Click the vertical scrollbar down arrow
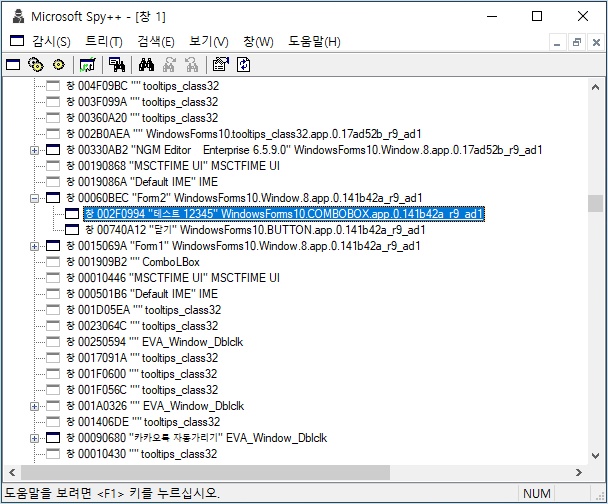The image size is (608, 504). pyautogui.click(x=595, y=456)
